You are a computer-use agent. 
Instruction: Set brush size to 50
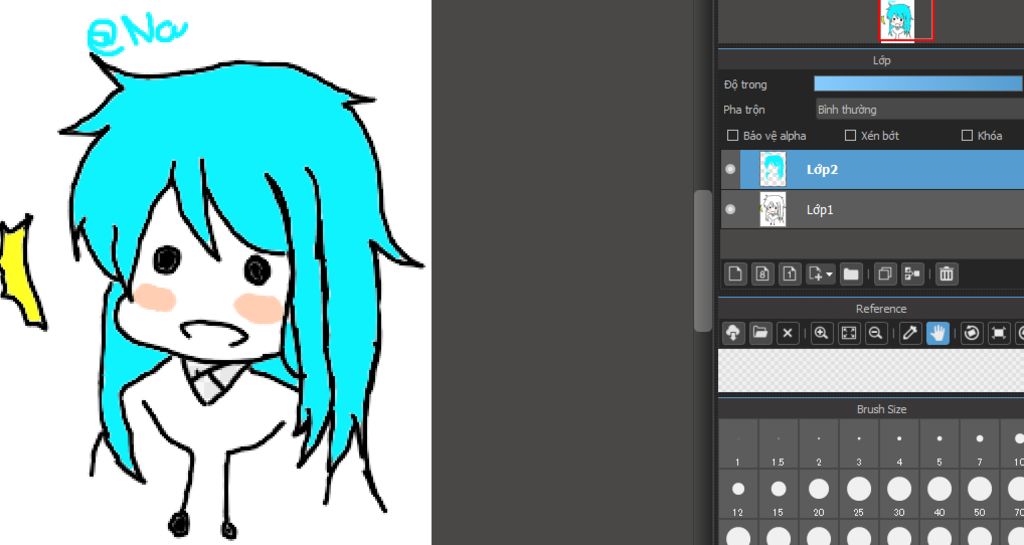point(980,495)
